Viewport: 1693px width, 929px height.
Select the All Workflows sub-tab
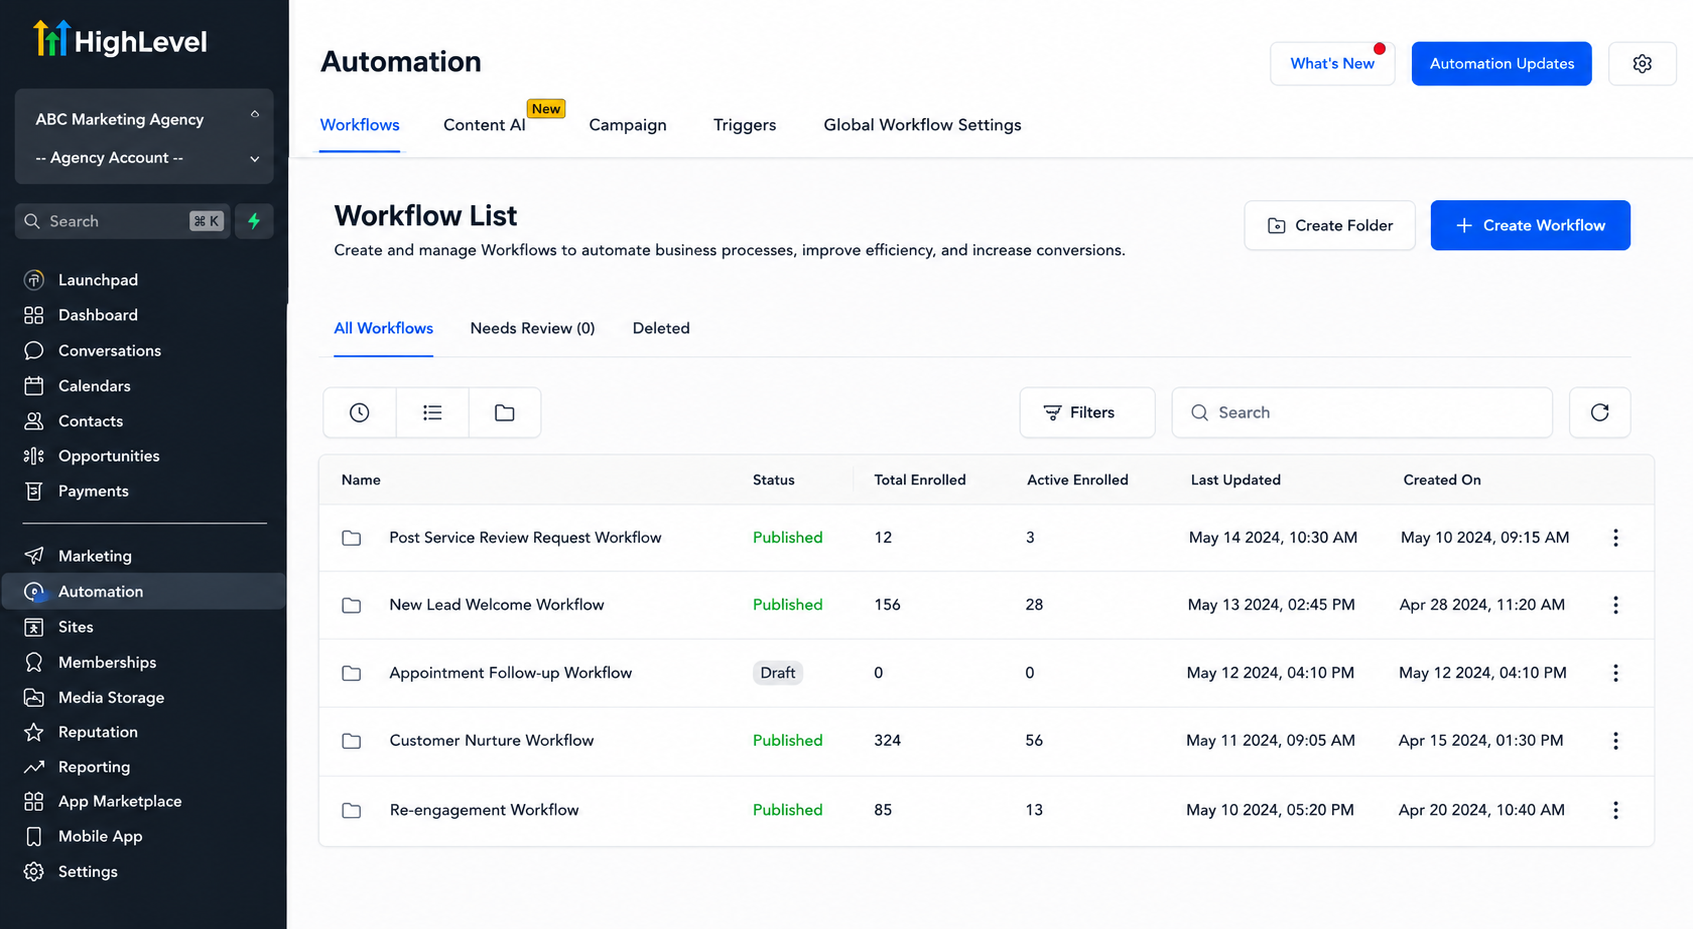(x=384, y=328)
